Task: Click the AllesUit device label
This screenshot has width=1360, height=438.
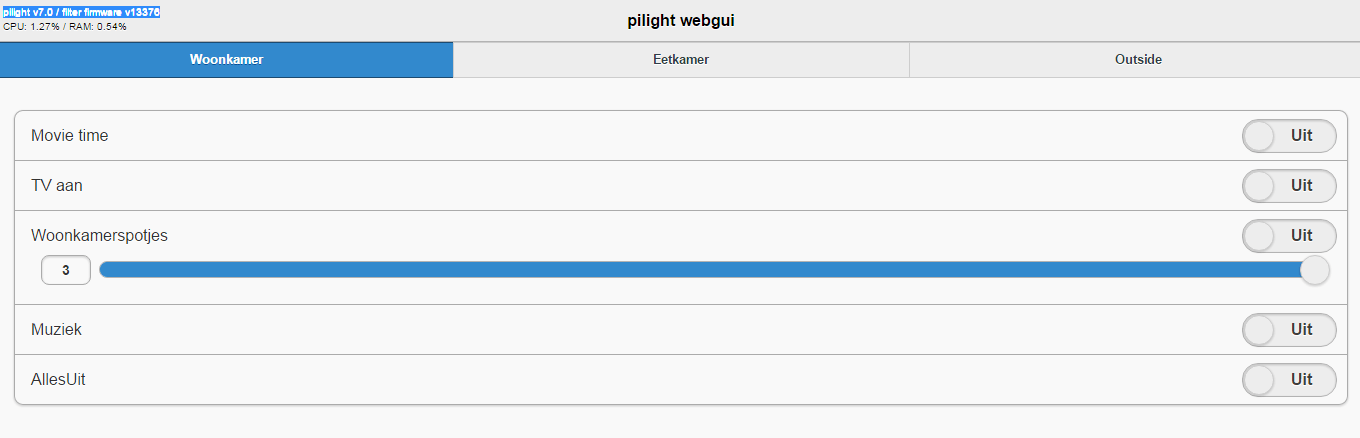Action: 58,380
